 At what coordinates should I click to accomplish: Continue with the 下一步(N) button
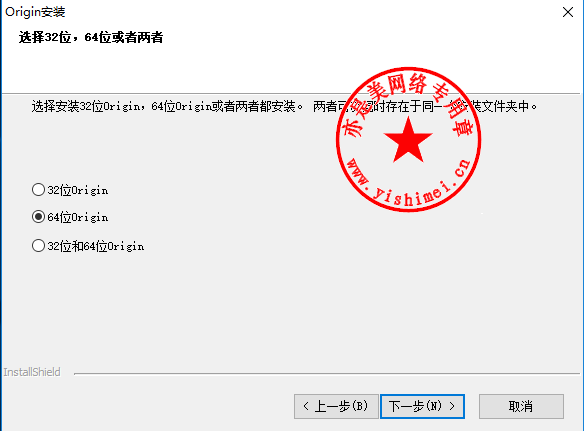point(422,406)
